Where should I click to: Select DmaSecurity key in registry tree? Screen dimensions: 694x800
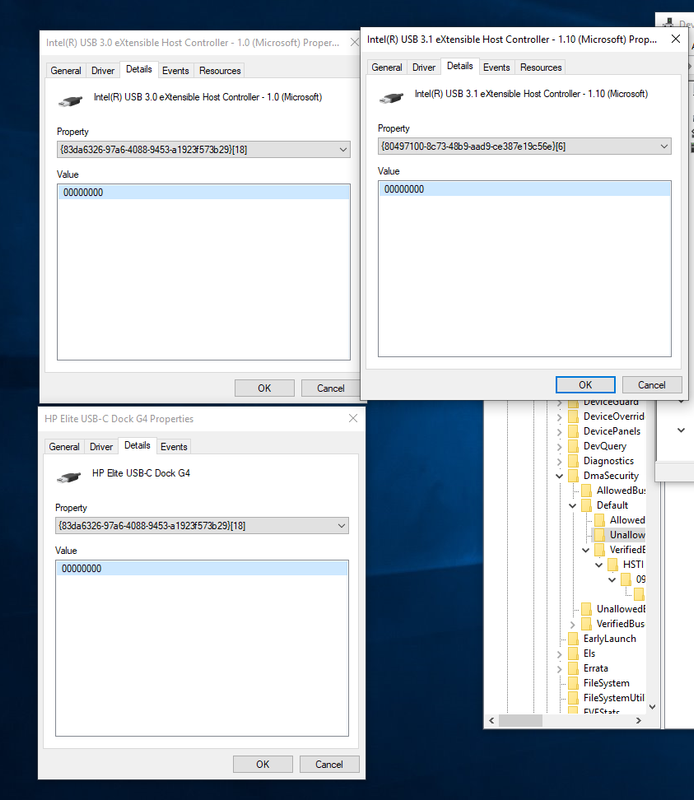[x=611, y=476]
